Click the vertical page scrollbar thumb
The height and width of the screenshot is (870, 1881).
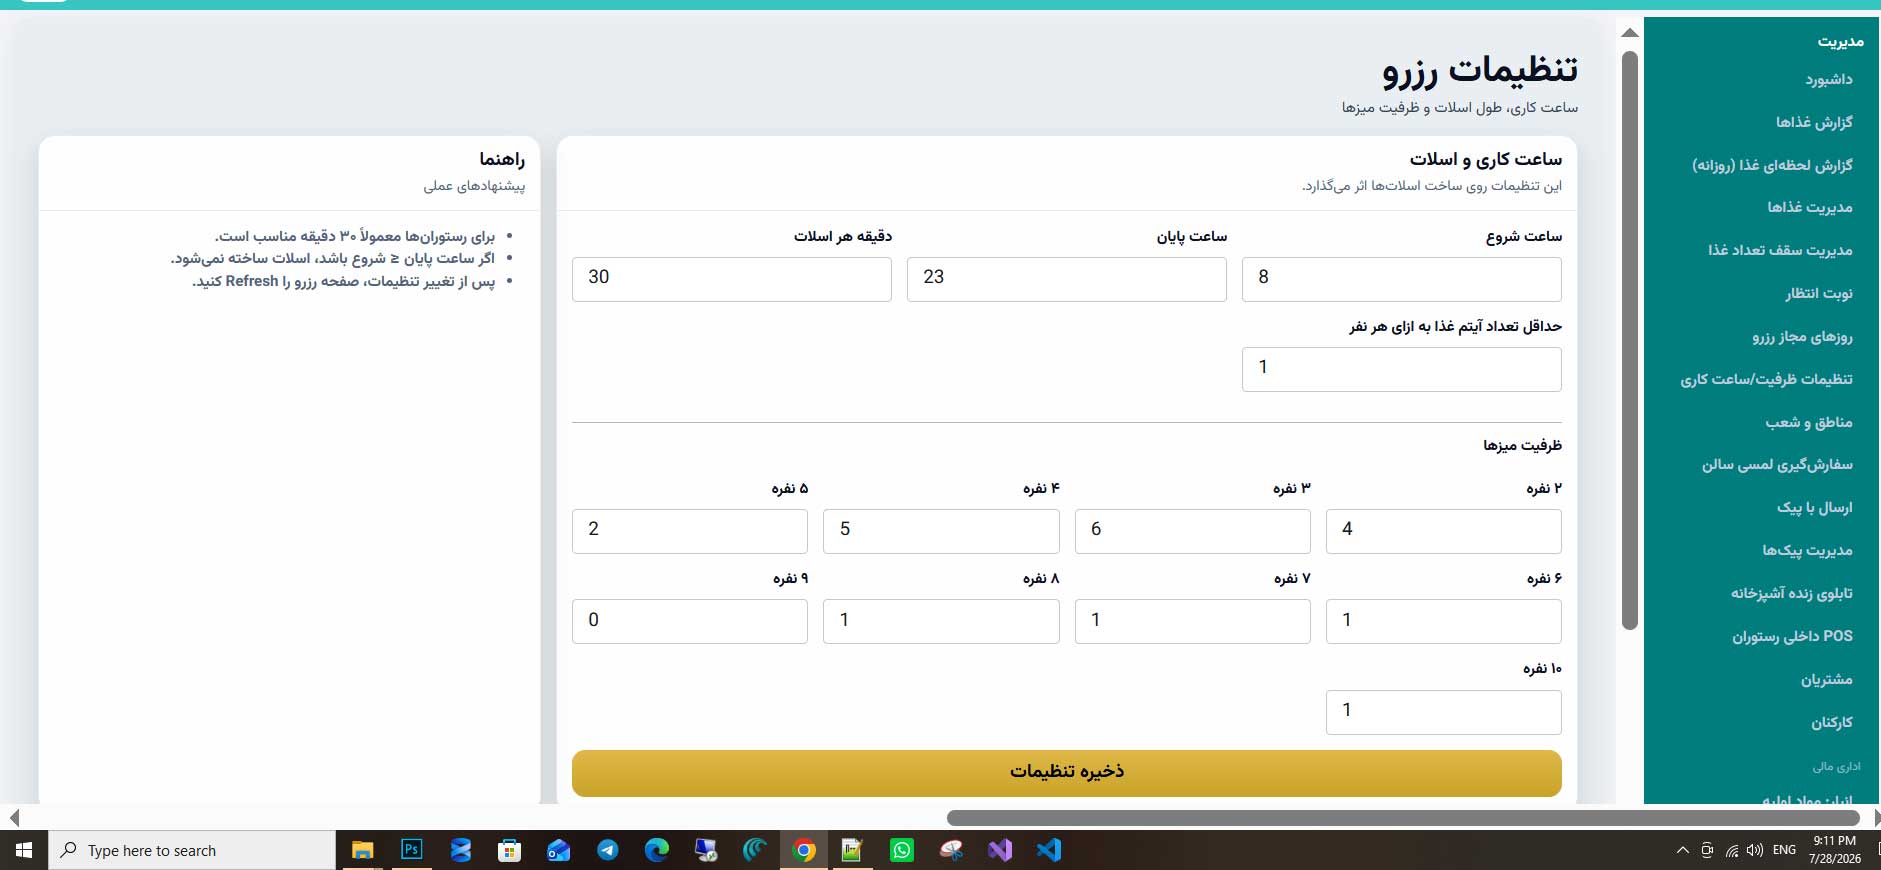1630,340
